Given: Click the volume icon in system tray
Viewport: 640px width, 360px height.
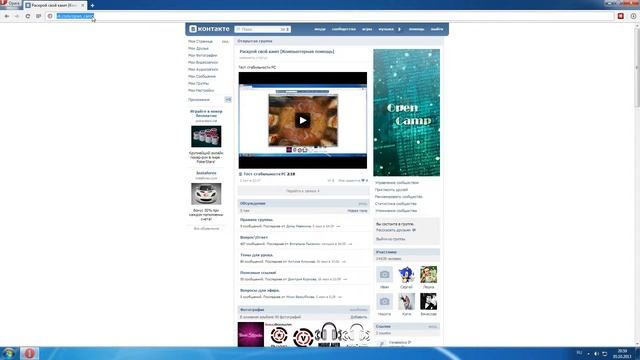Looking at the screenshot, I should pos(596,353).
